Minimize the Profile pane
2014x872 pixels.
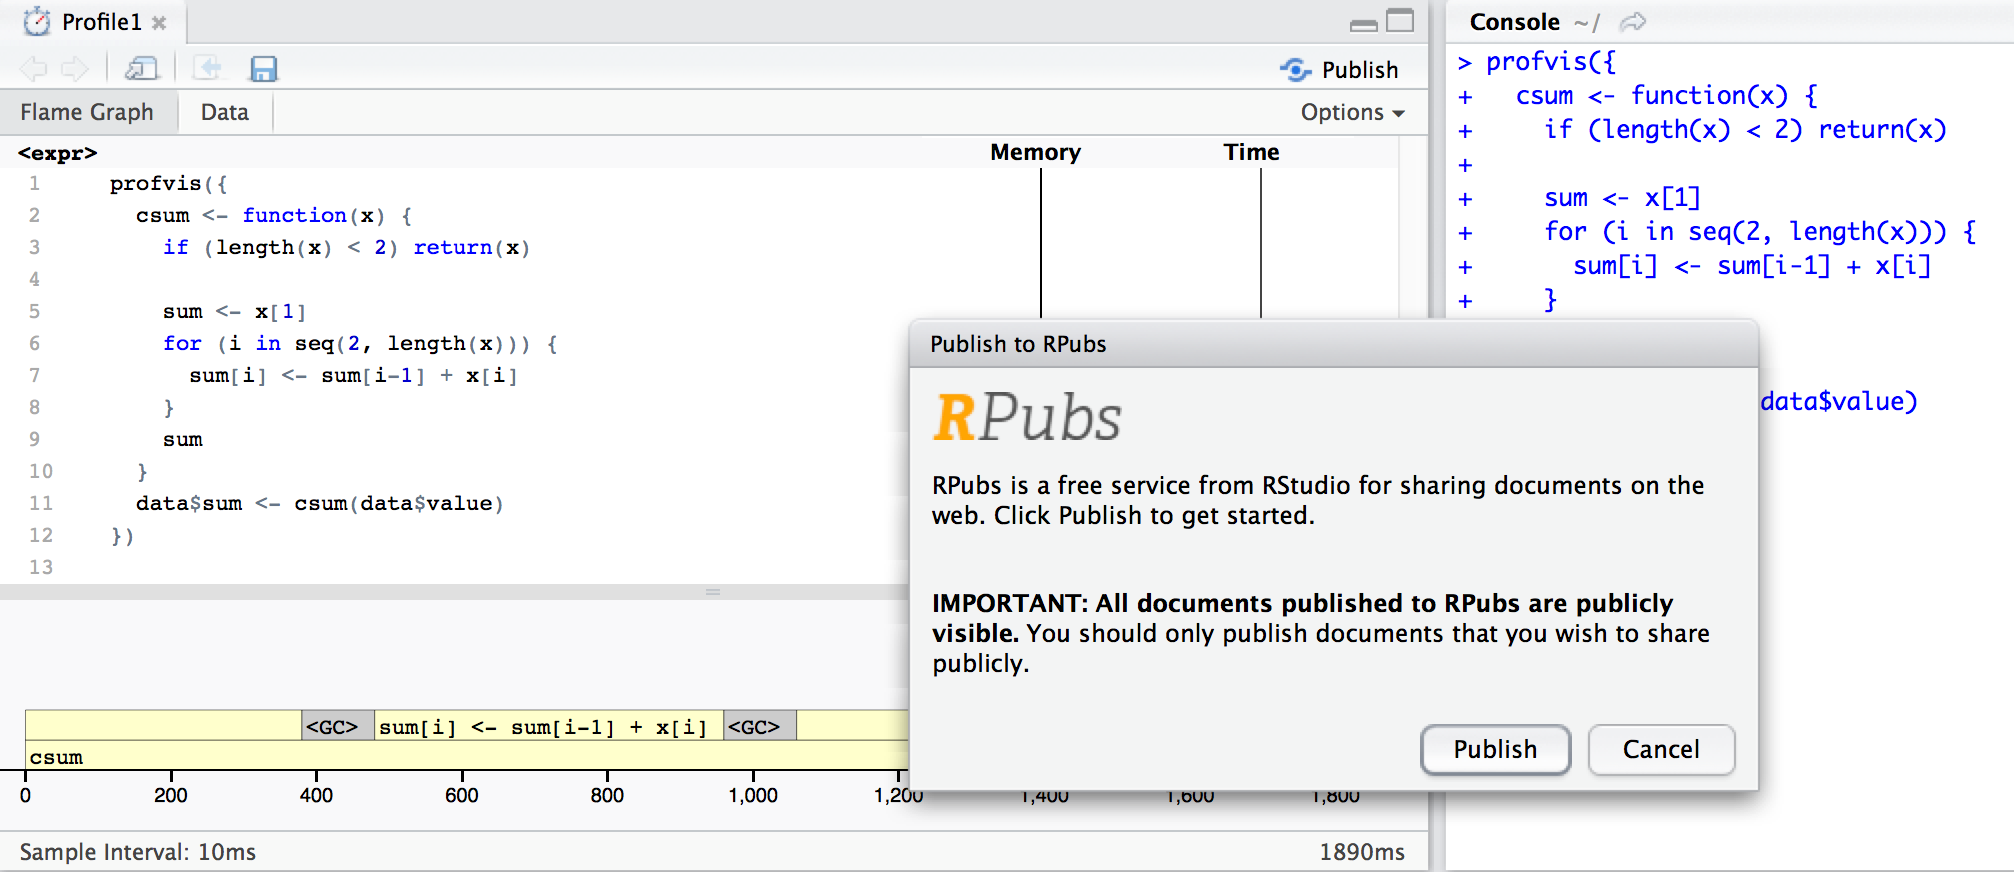tap(1363, 24)
